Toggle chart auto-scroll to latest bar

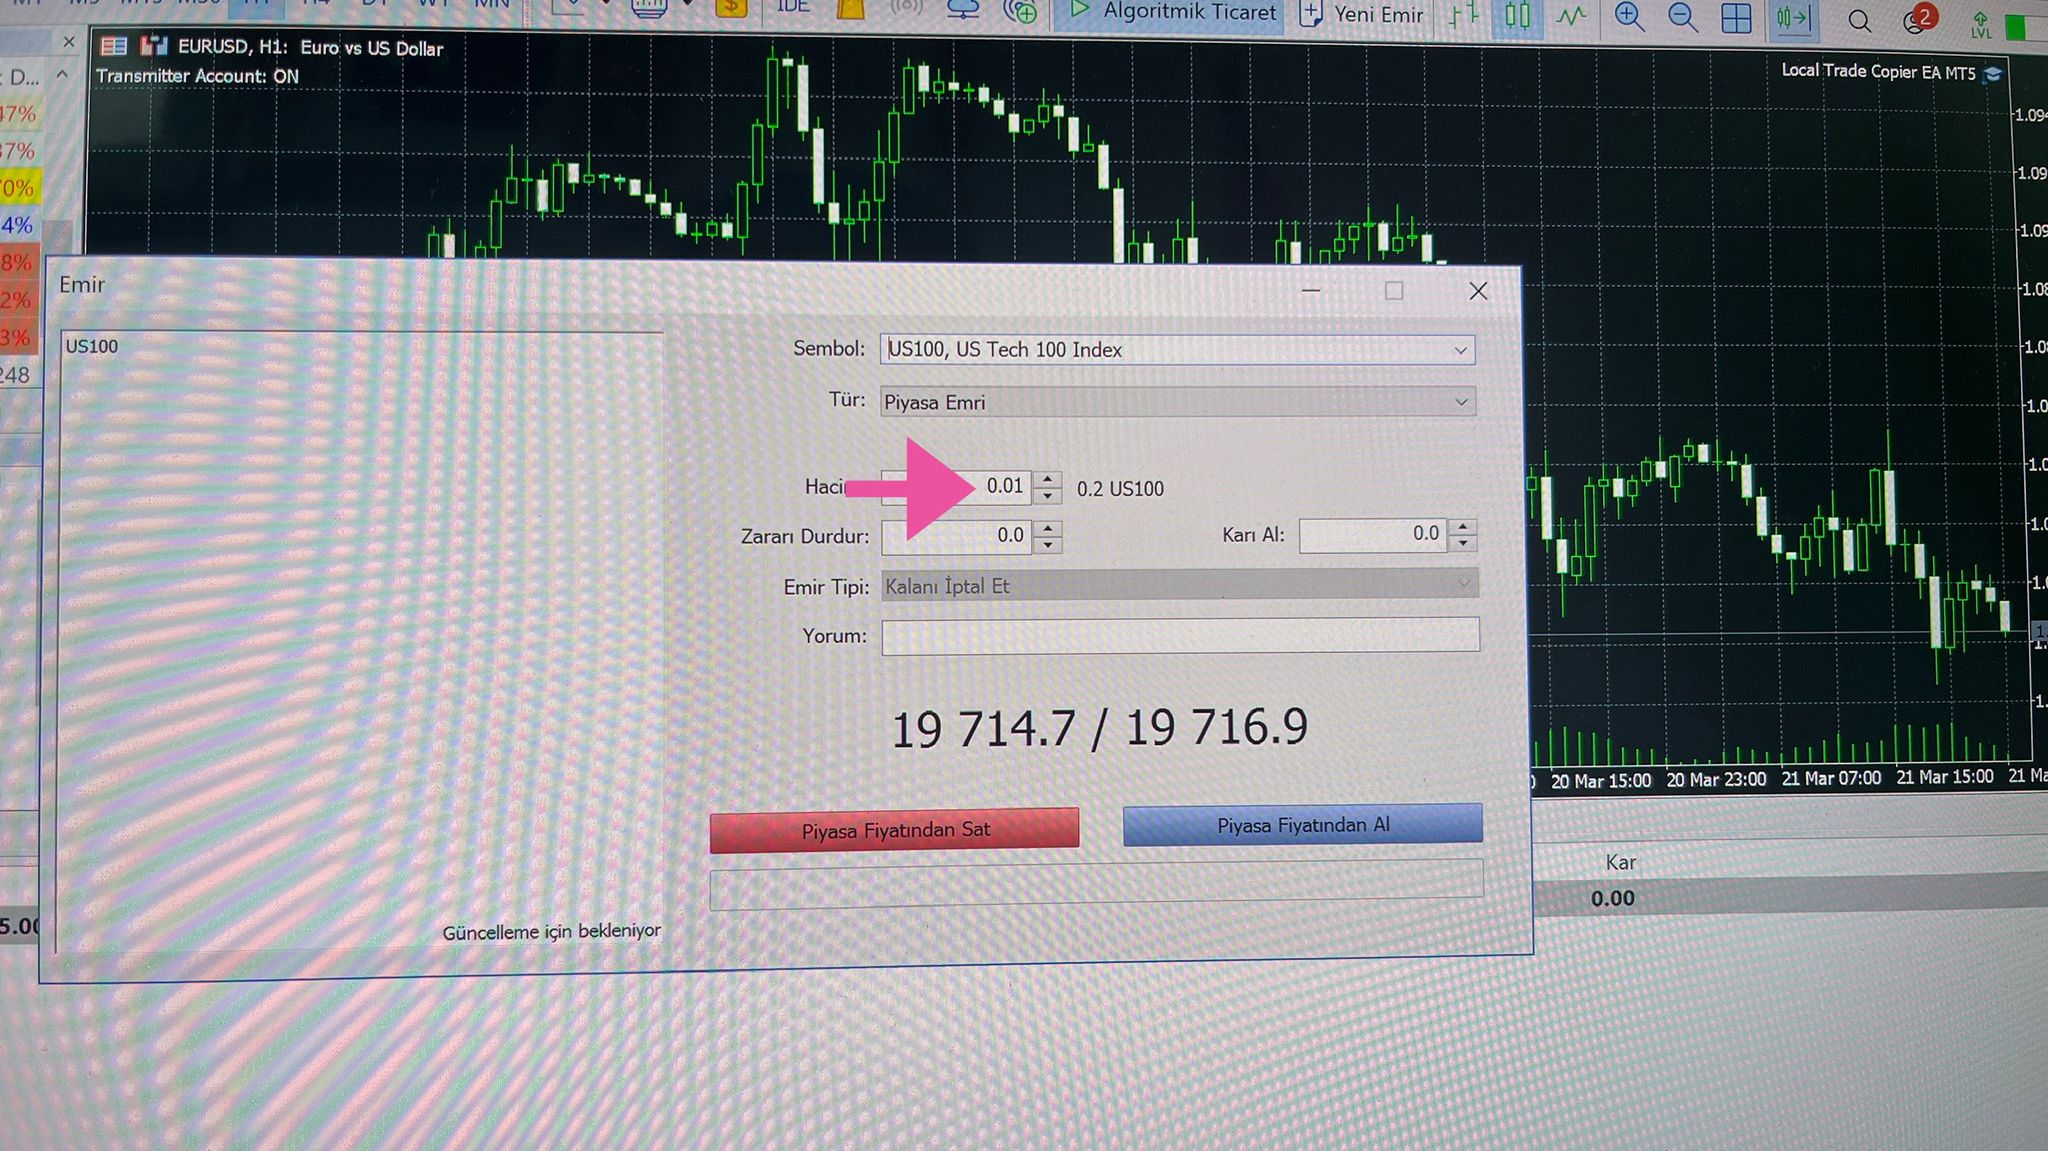(1792, 18)
